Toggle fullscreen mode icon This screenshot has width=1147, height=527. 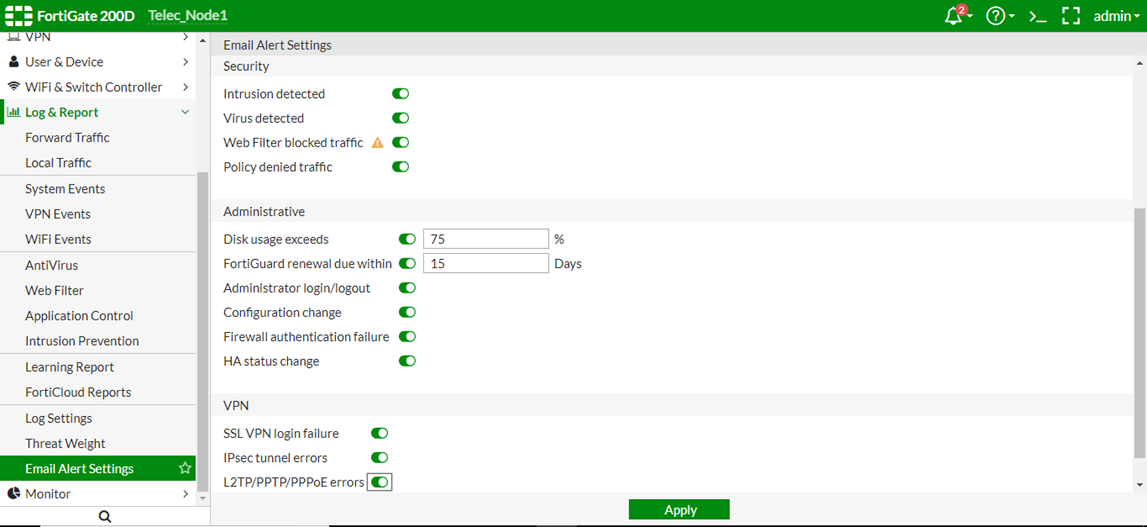coord(1070,16)
